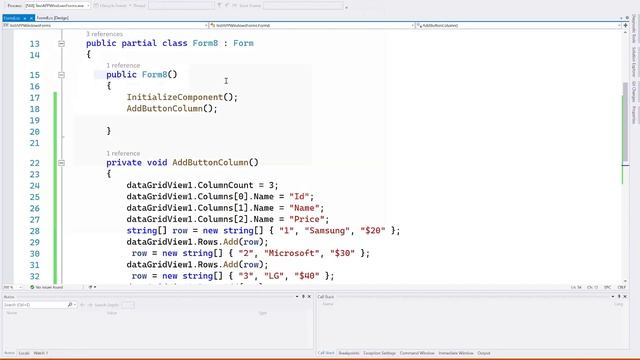This screenshot has height=360, width=640.
Task: Click the vertical editor scrollbar thumb
Action: pos(625,122)
